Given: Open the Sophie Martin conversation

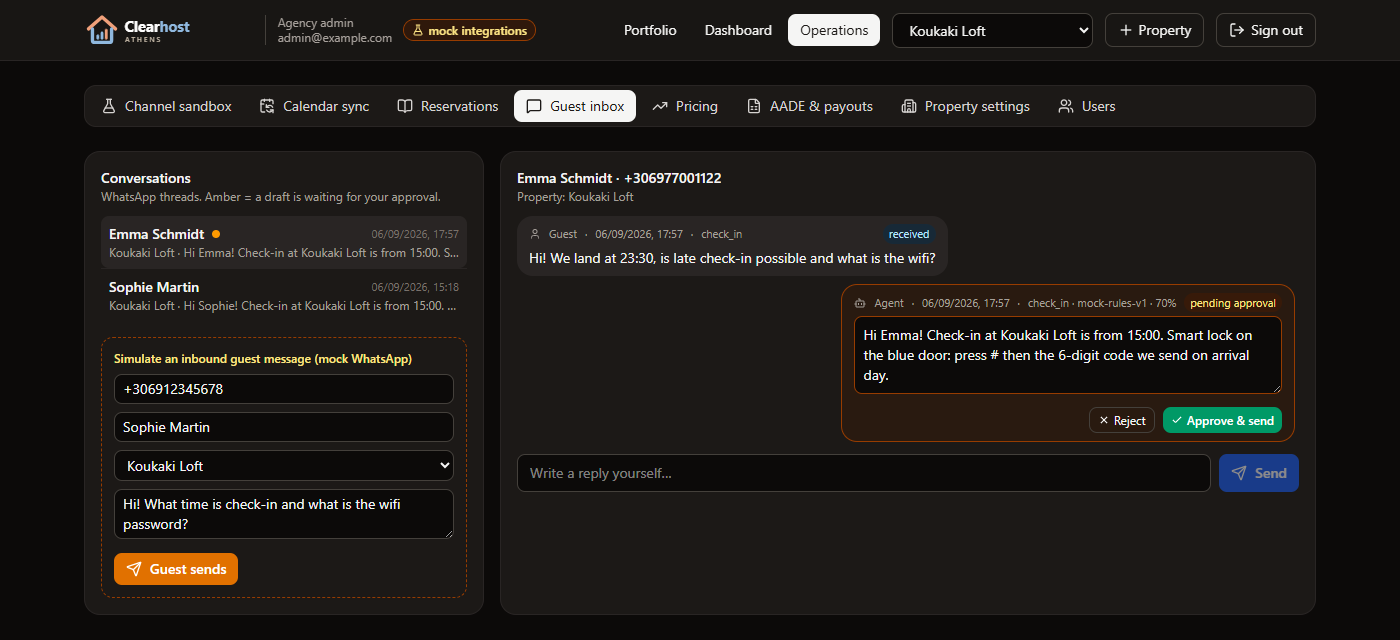Looking at the screenshot, I should point(284,295).
